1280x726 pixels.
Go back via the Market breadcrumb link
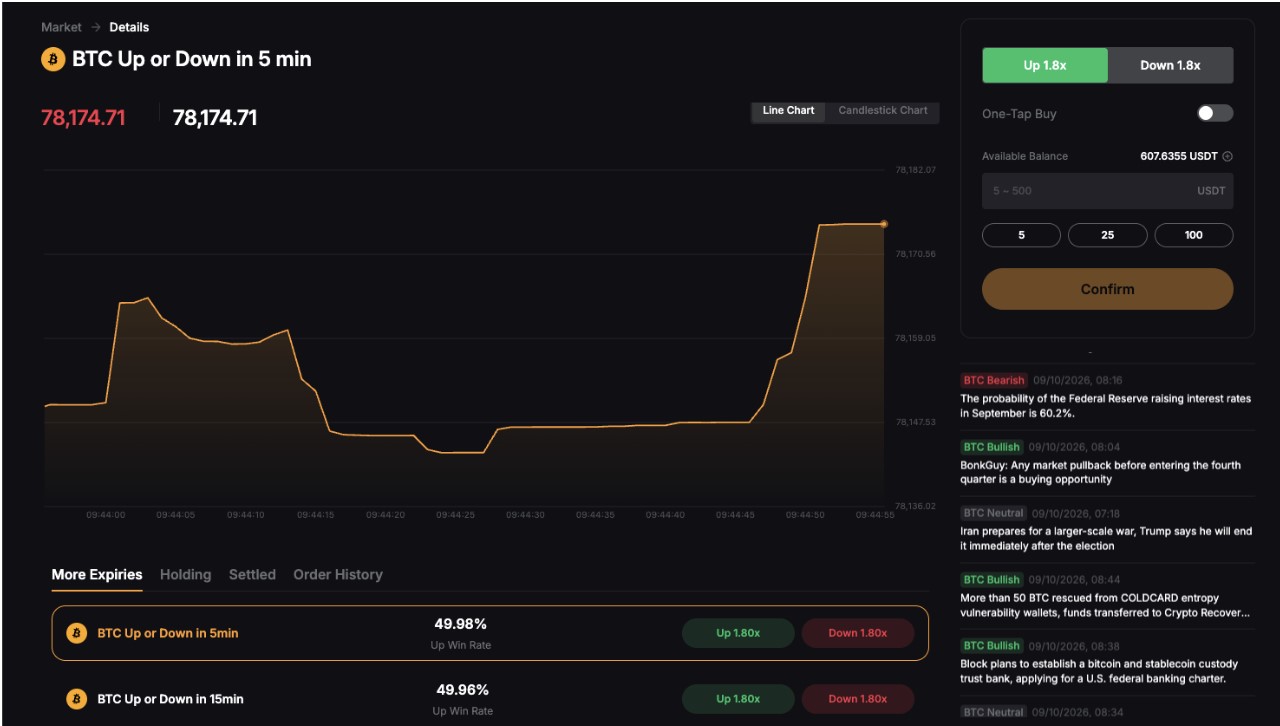(x=61, y=27)
